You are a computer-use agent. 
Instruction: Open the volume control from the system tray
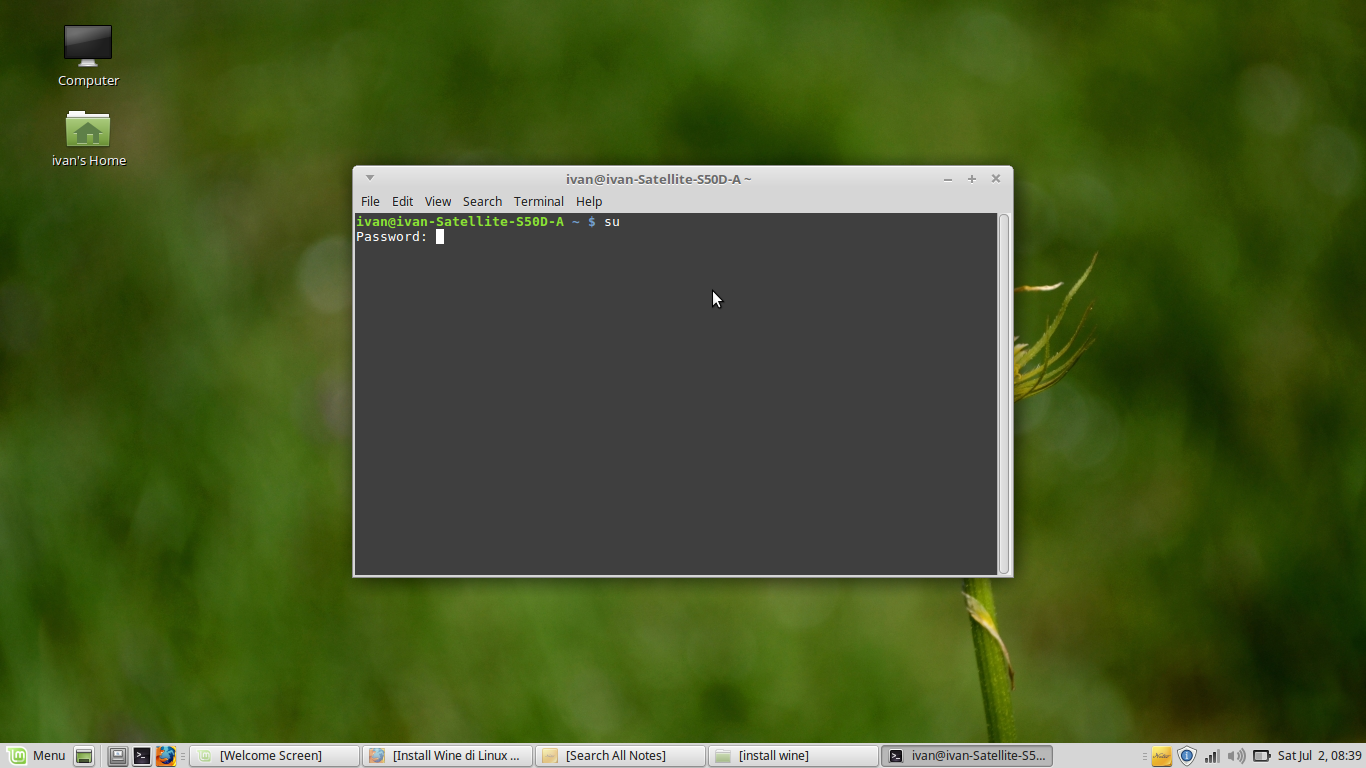coord(1236,755)
